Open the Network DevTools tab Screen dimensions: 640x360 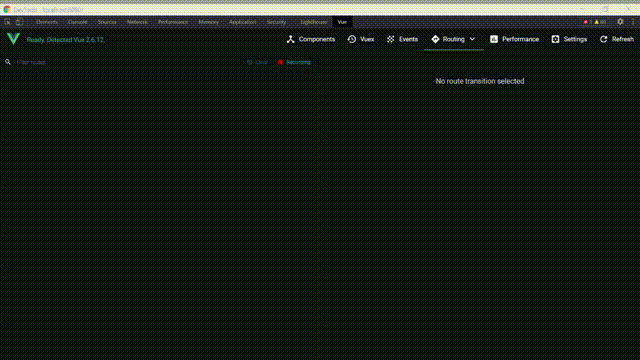coord(137,22)
